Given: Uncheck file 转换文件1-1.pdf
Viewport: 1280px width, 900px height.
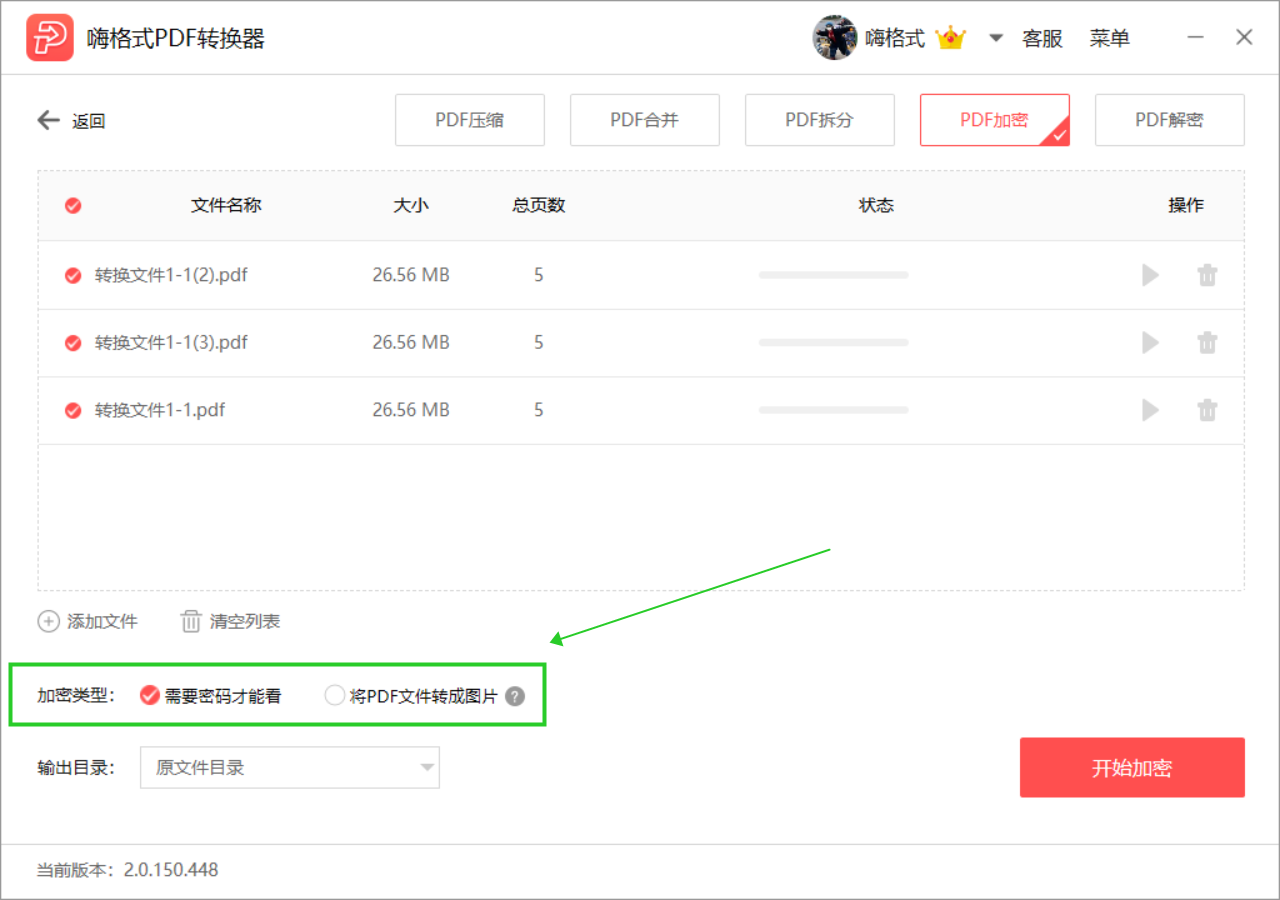Looking at the screenshot, I should pos(73,410).
